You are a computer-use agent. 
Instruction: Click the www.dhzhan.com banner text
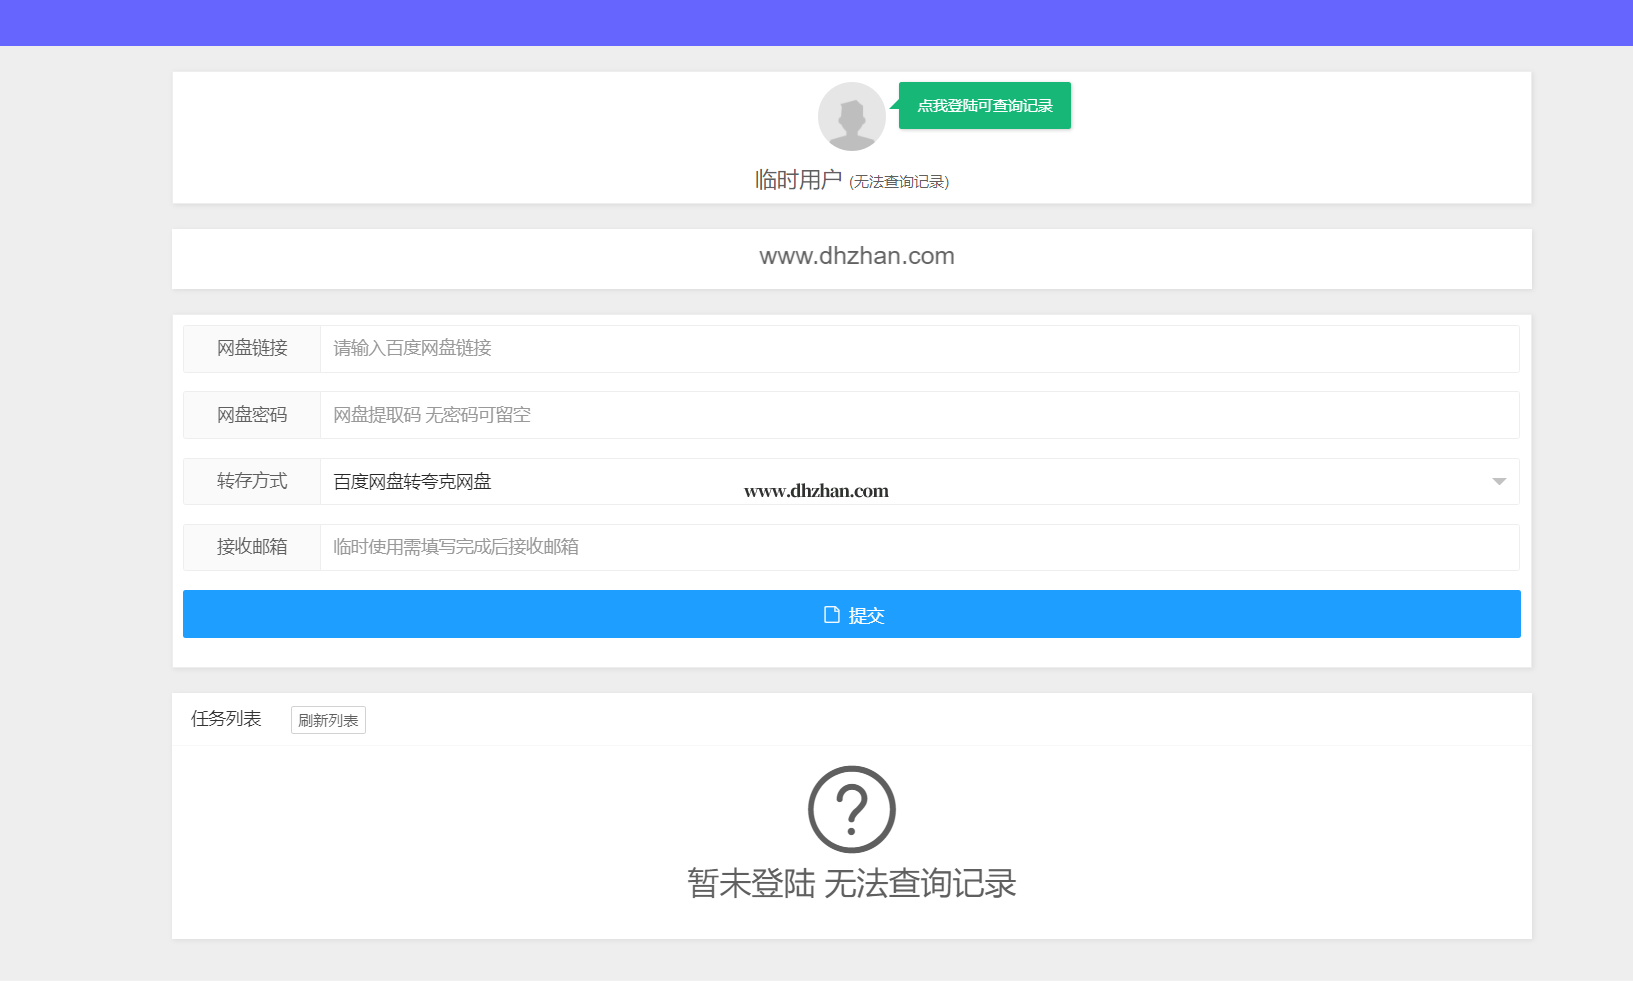click(856, 257)
